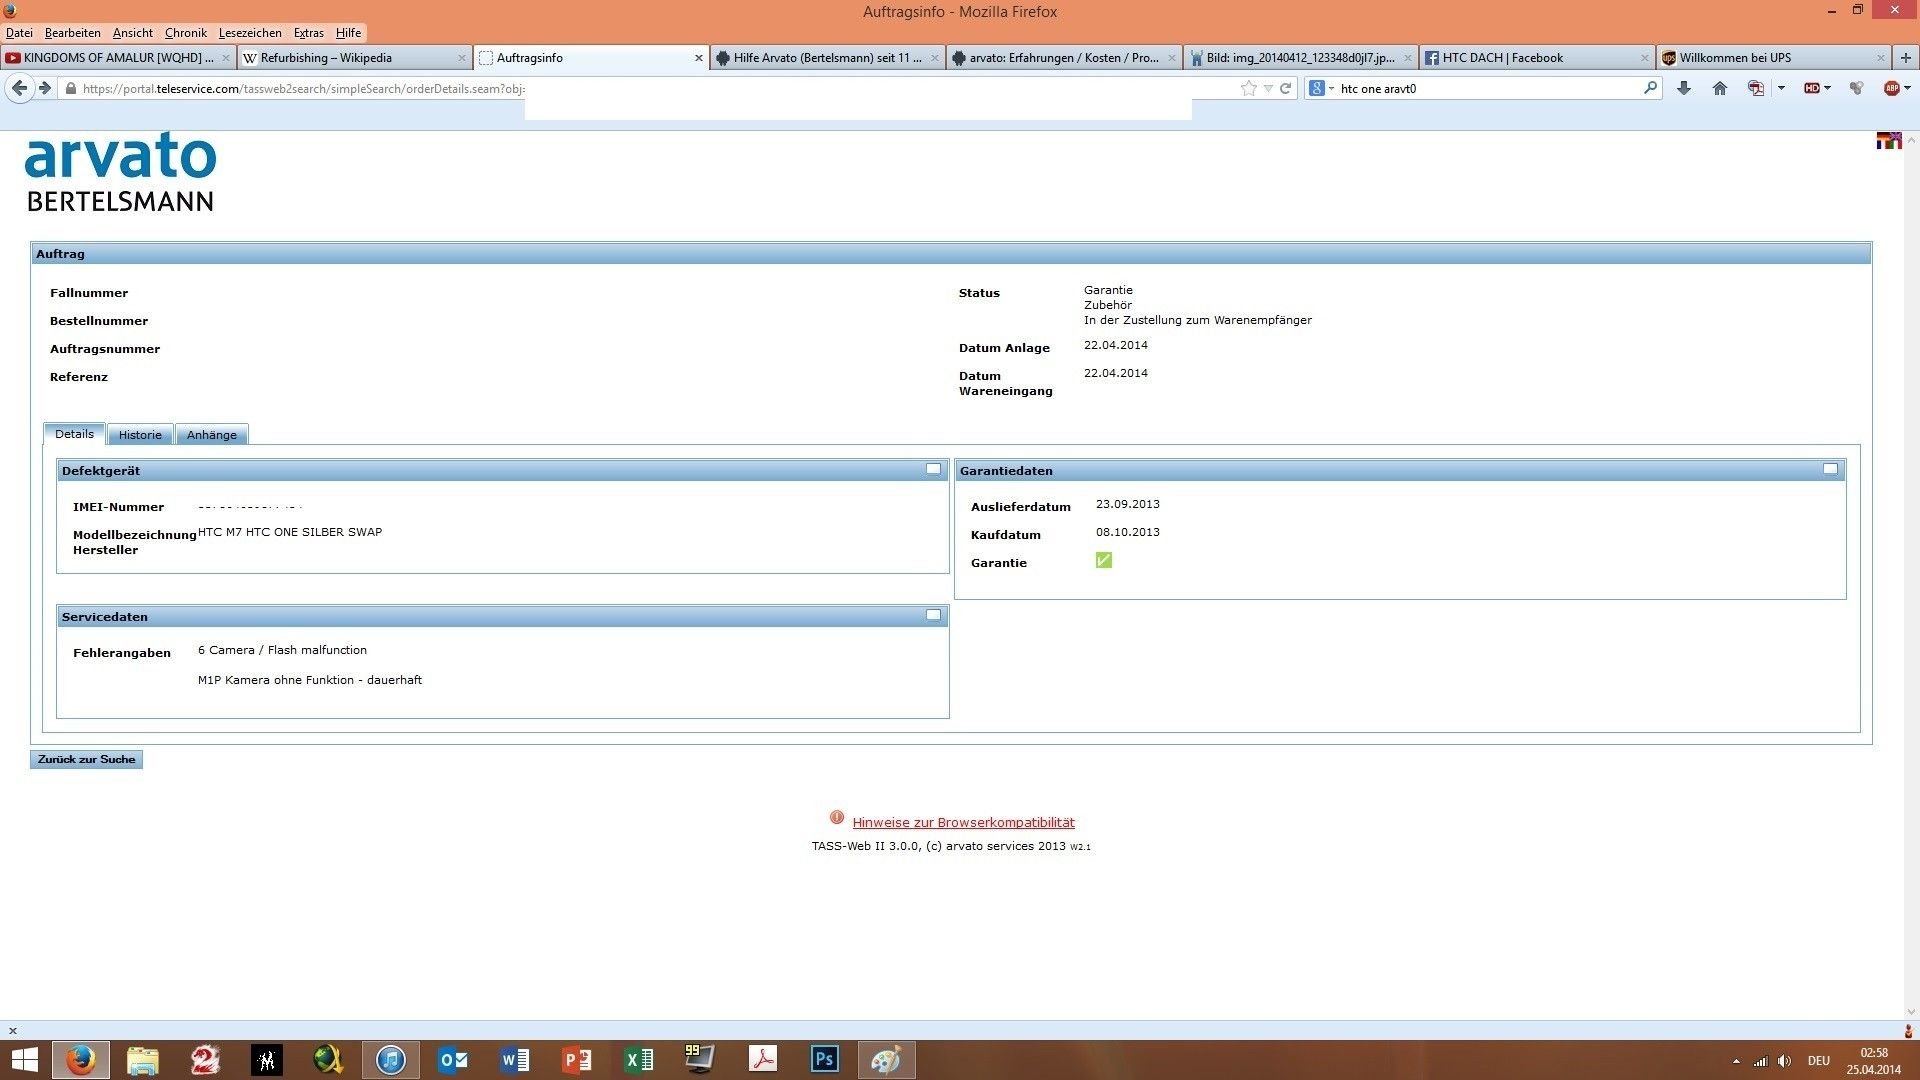Click the browser Forward arrow button
Viewport: 1920px width, 1080px height.
[44, 88]
